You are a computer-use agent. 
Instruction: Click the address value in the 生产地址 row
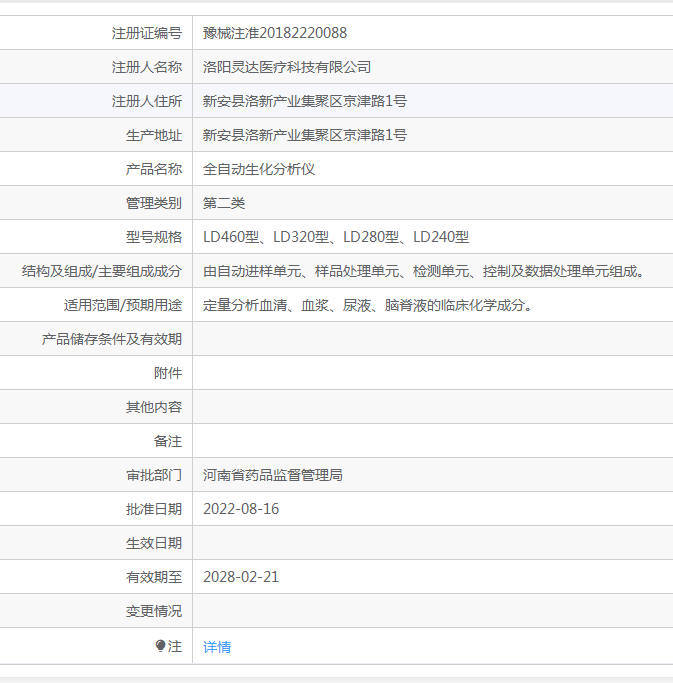305,135
